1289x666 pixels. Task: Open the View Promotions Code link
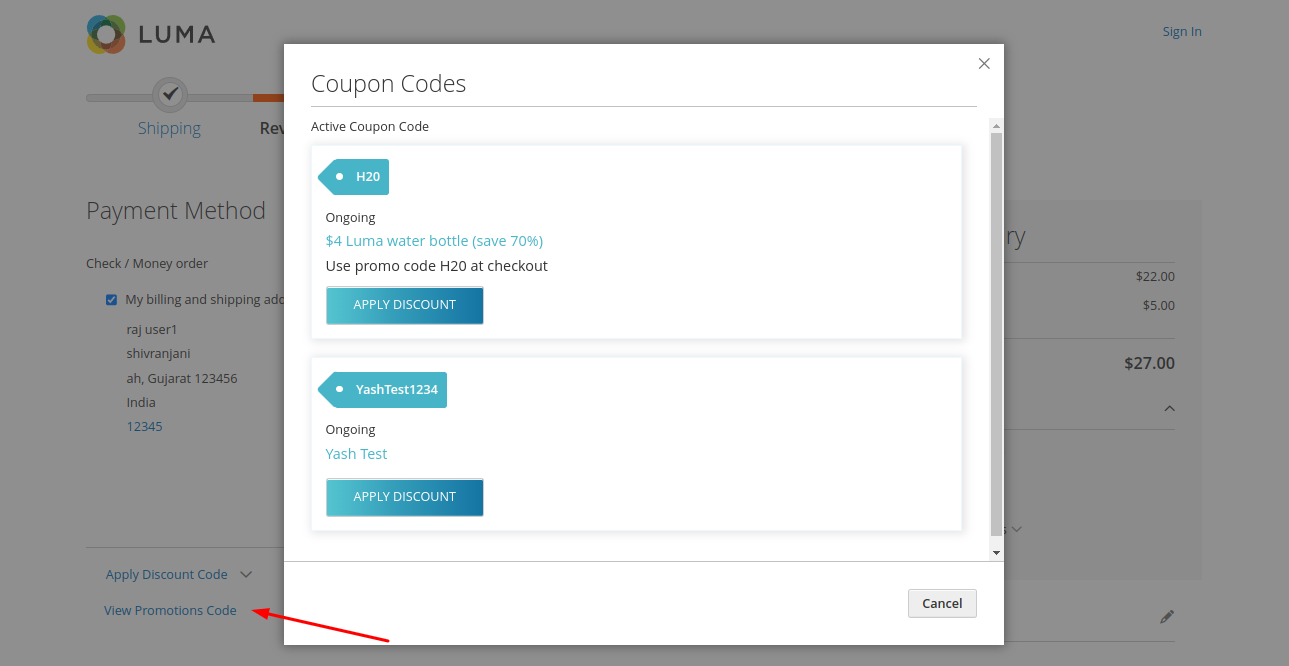coord(170,611)
